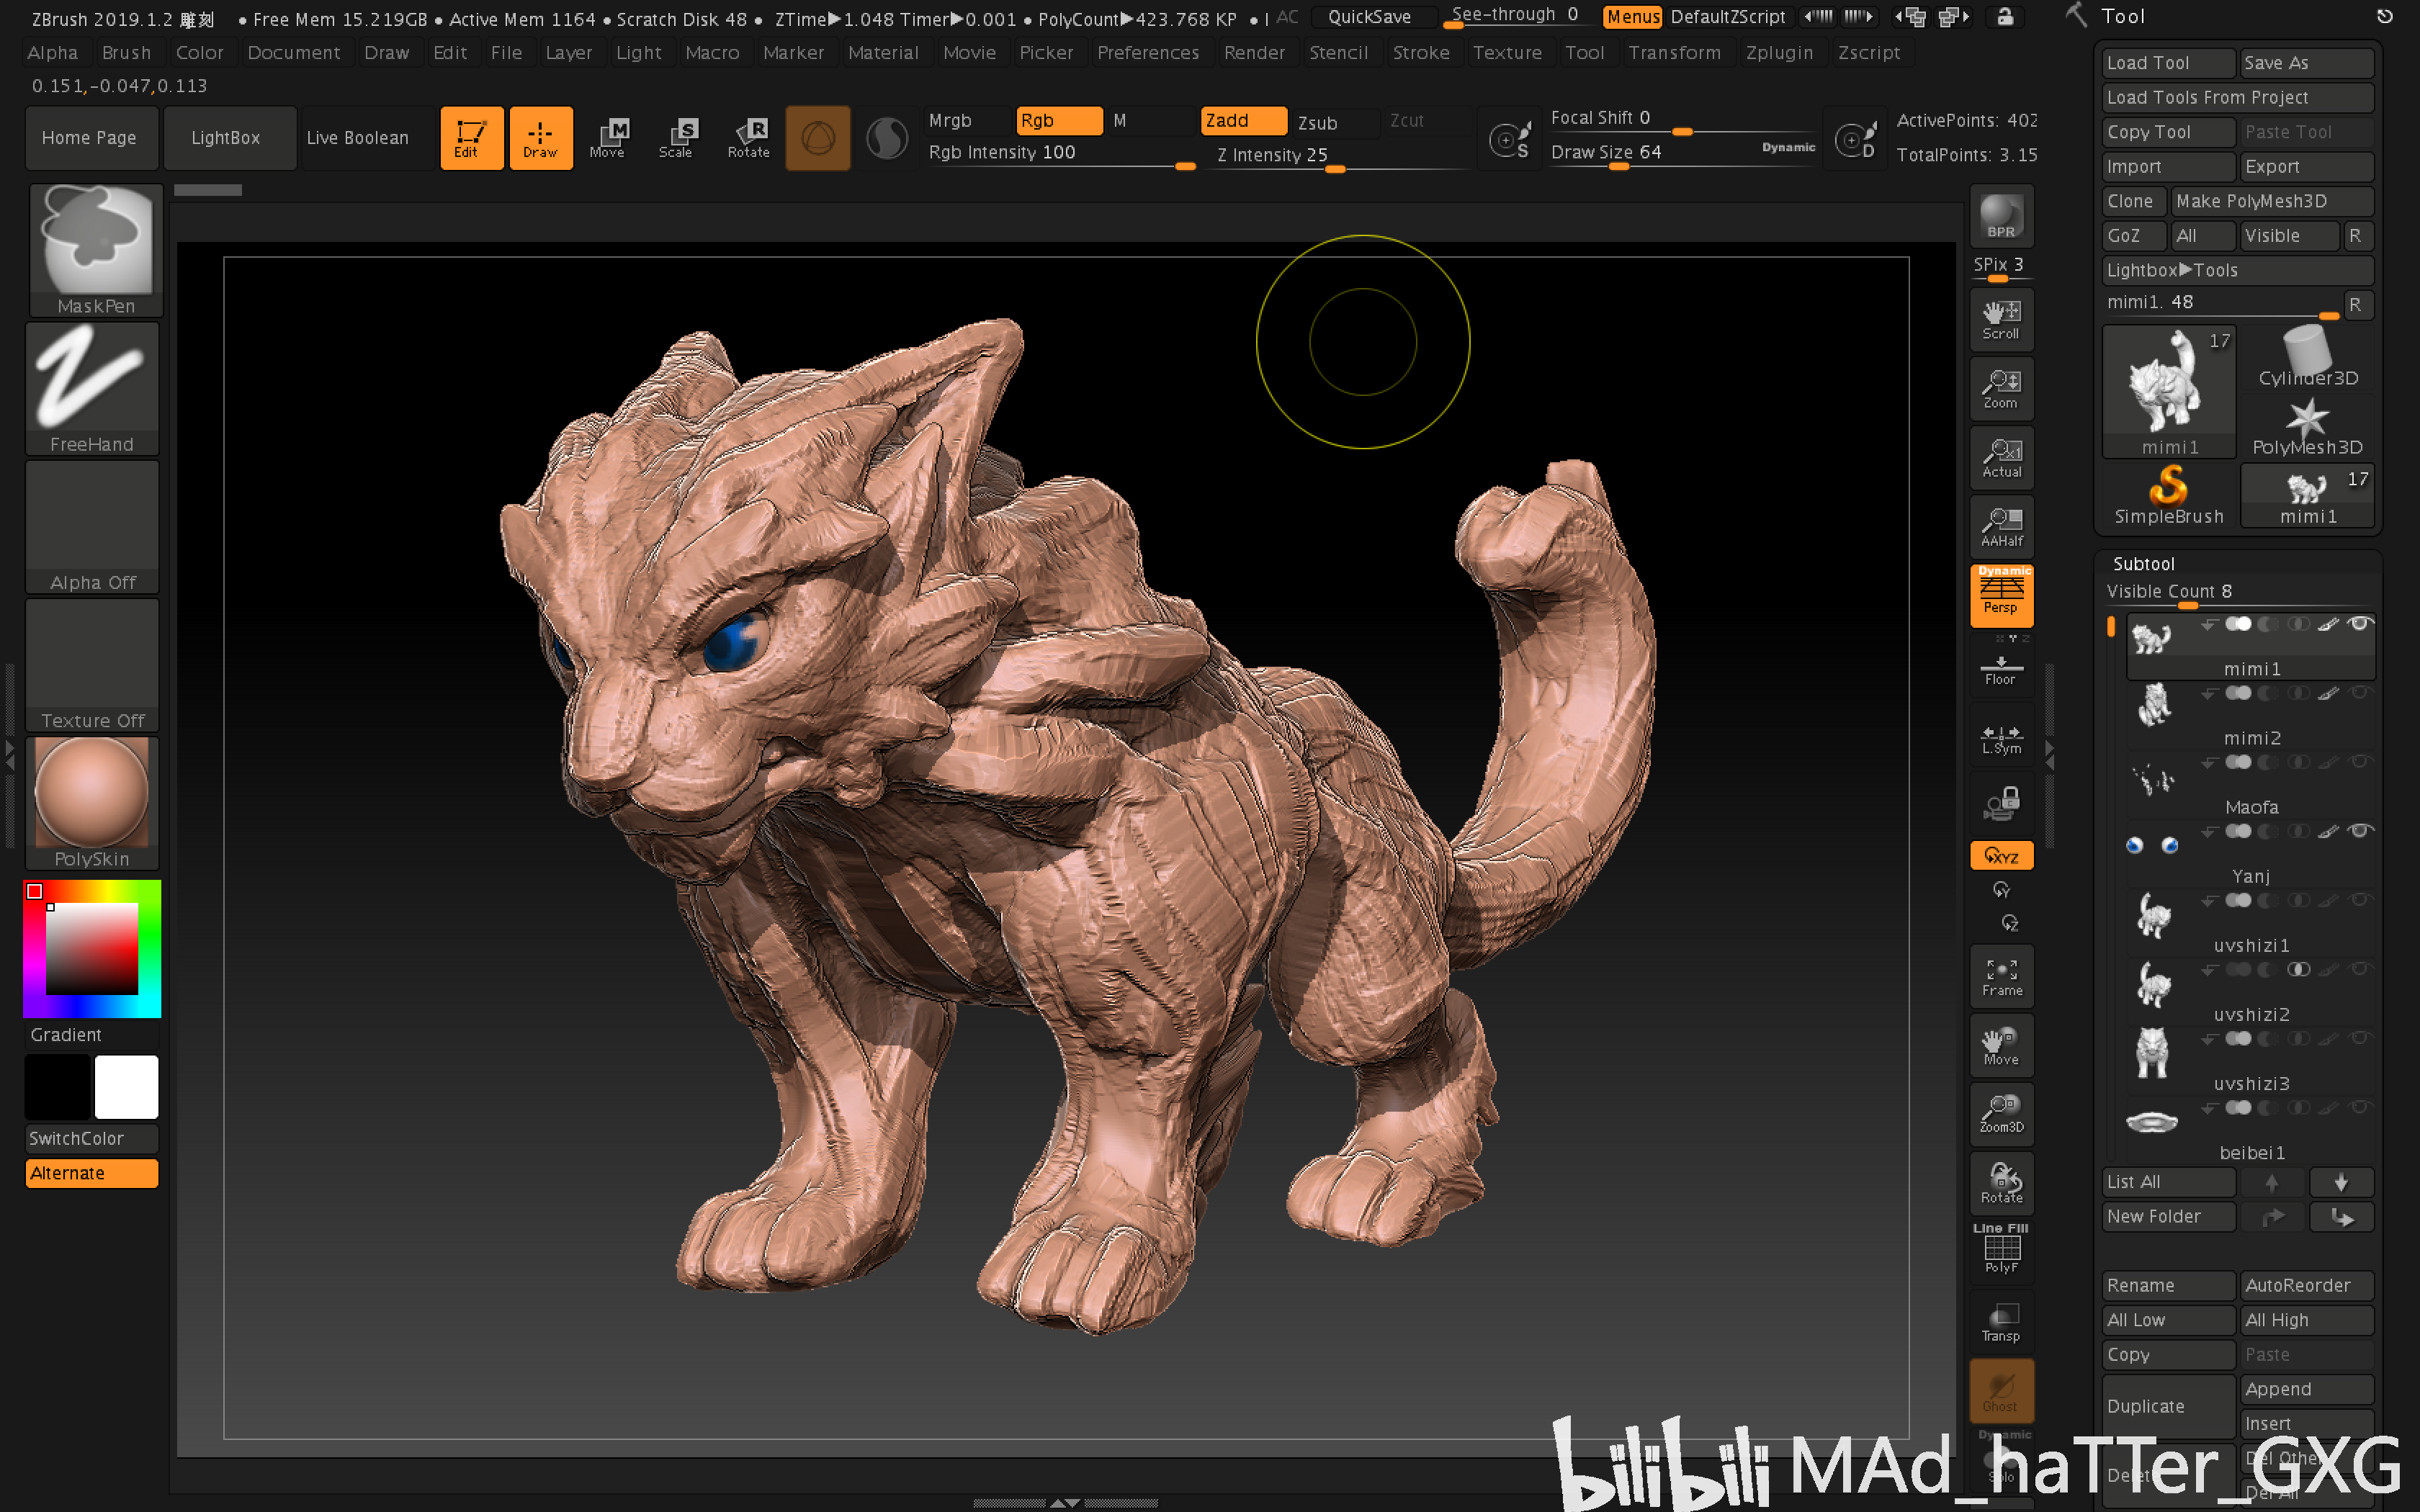This screenshot has height=1512, width=2420.
Task: Open the Stroke menu
Action: (1421, 53)
